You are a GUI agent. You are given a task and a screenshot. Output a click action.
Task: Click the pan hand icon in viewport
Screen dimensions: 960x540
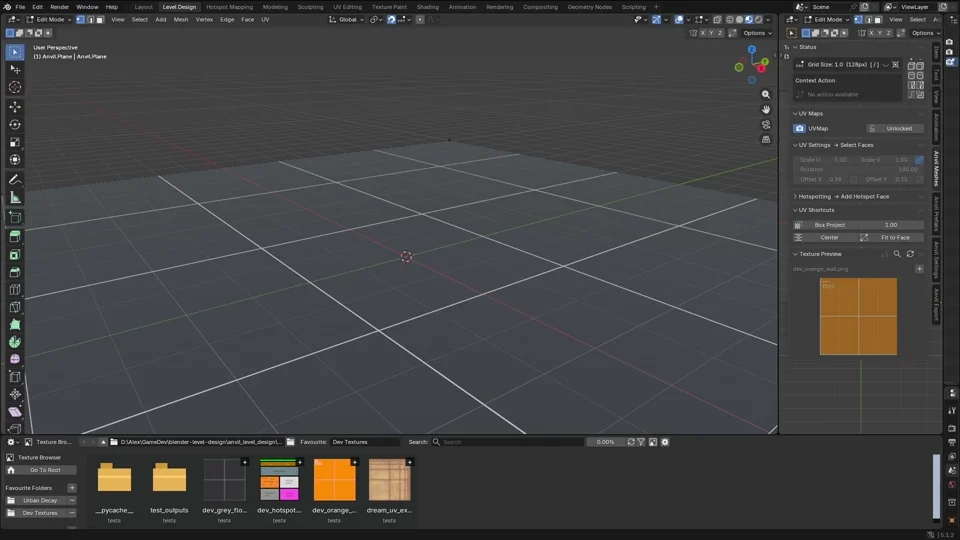point(765,110)
